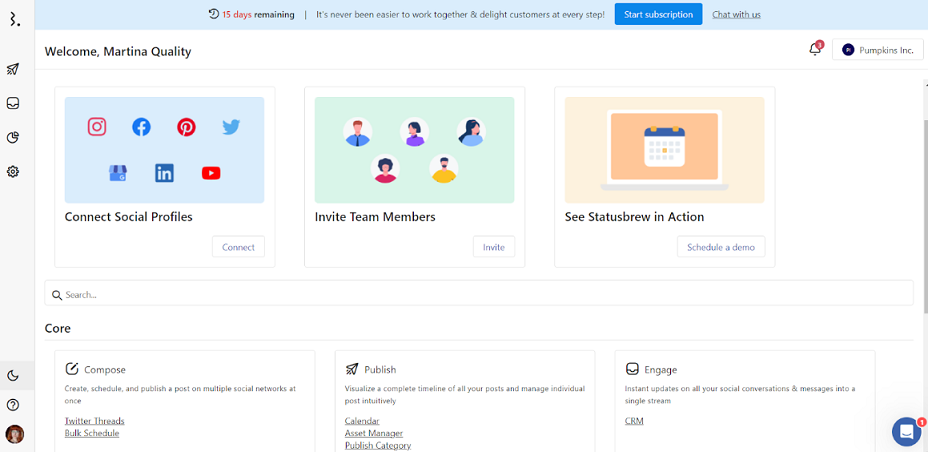Open the Compose card title
The height and width of the screenshot is (452, 928).
tap(105, 370)
